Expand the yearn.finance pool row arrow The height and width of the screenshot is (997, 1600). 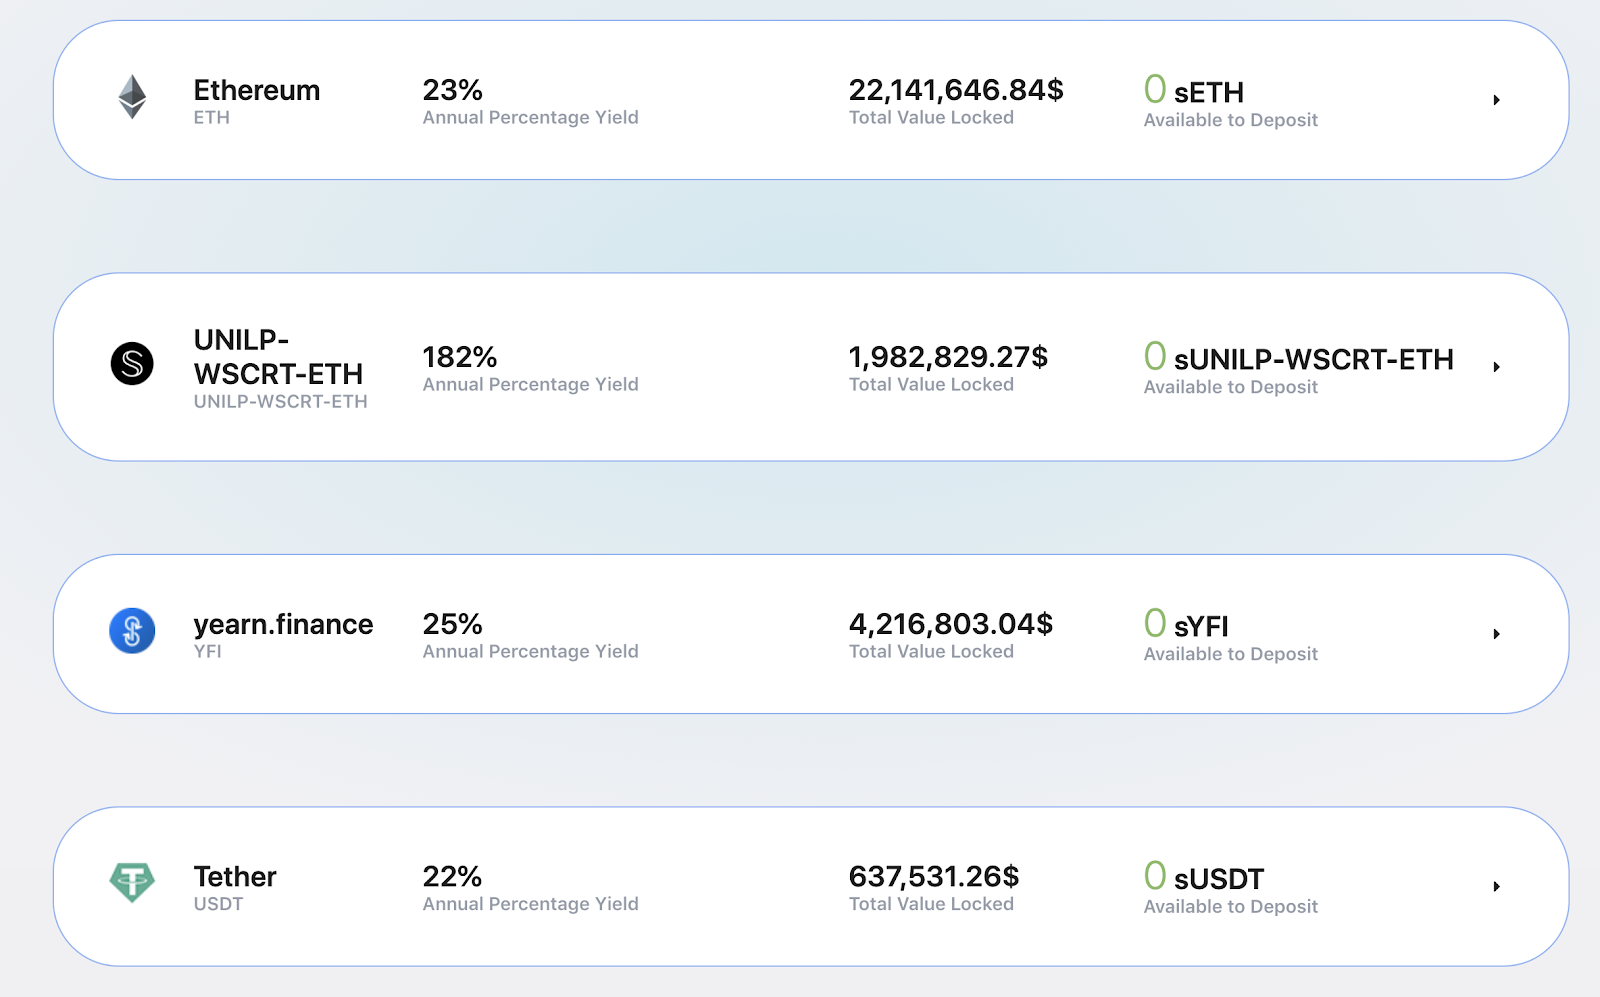point(1496,634)
